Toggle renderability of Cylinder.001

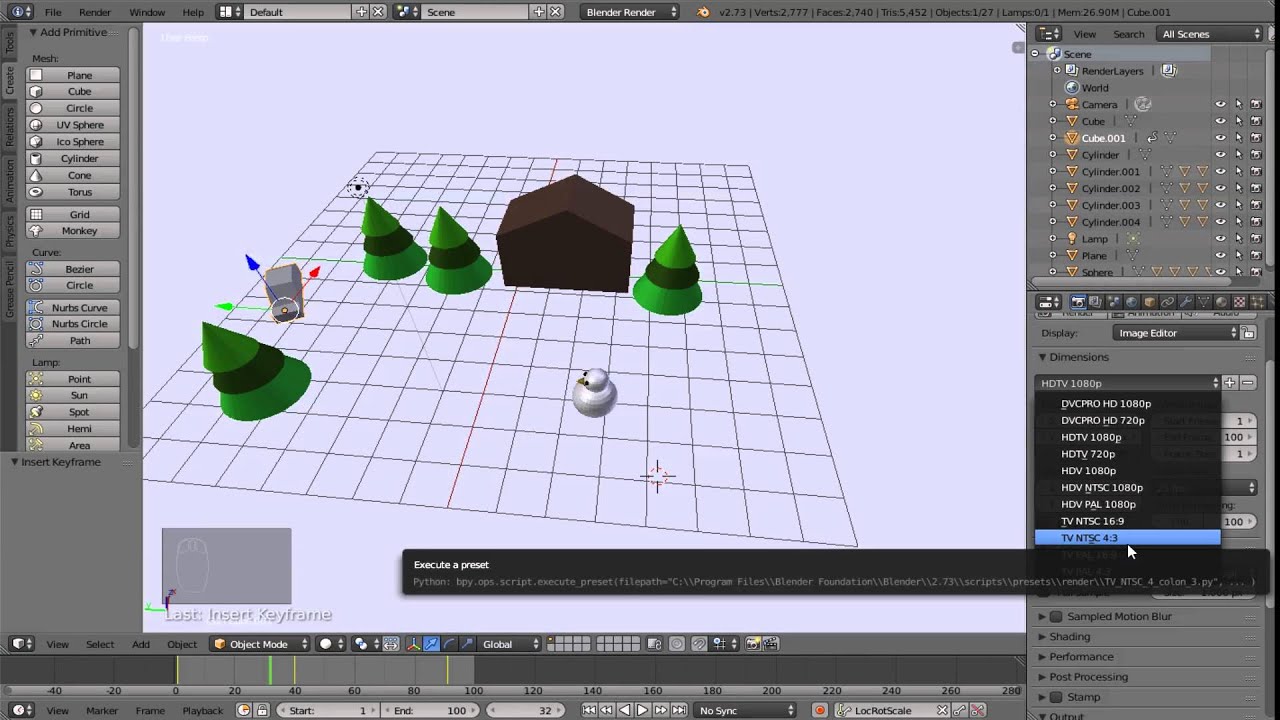click(1256, 172)
